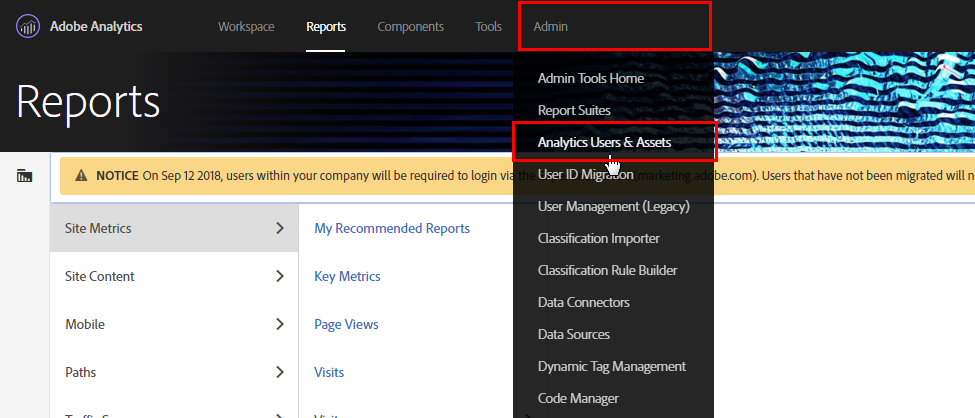Select Data Sources menu entry
The width and height of the screenshot is (975, 418).
574,335
